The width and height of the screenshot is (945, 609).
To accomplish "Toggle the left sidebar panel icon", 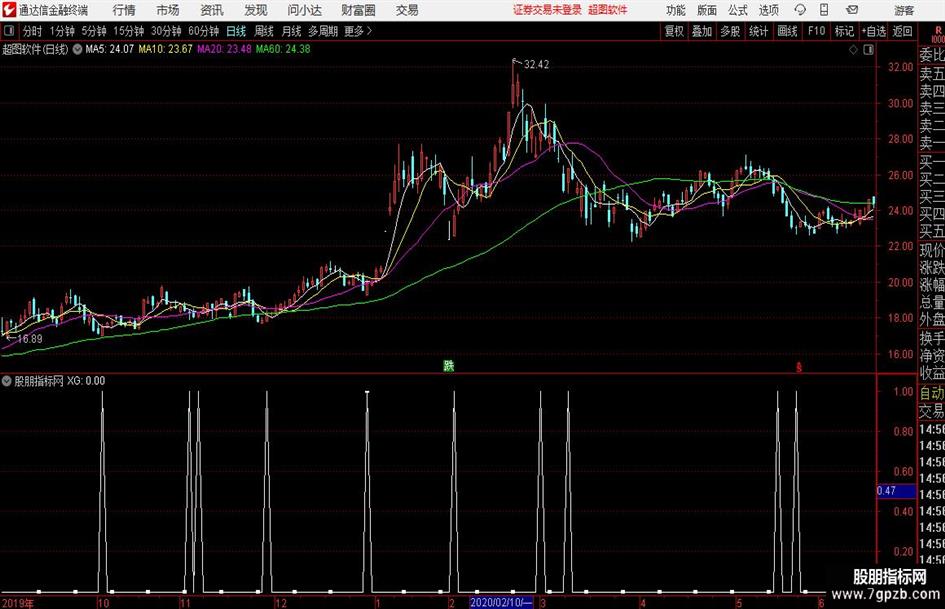I will 9,31.
